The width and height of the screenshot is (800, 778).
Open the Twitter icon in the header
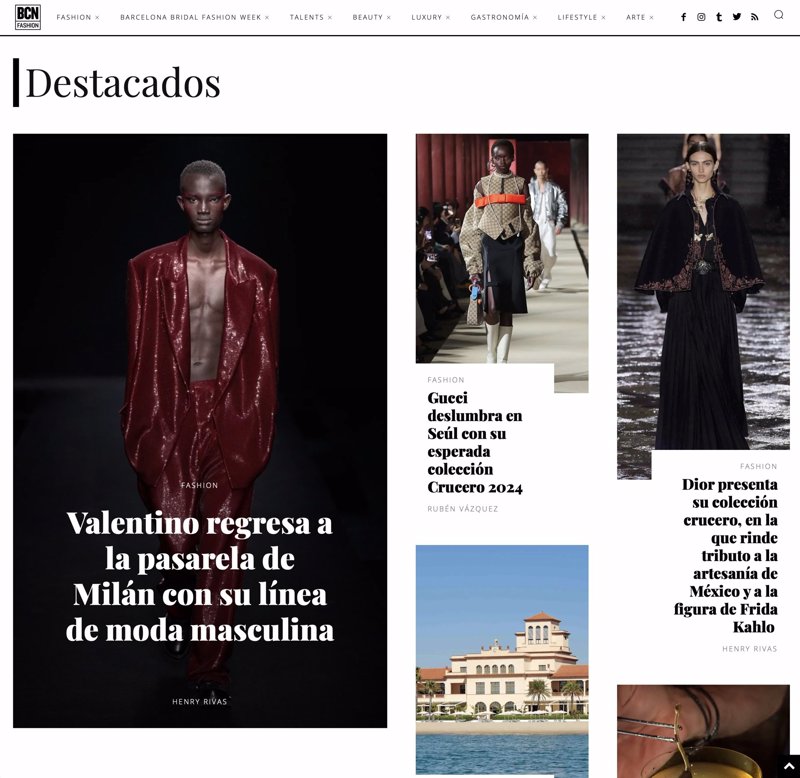[x=735, y=16]
